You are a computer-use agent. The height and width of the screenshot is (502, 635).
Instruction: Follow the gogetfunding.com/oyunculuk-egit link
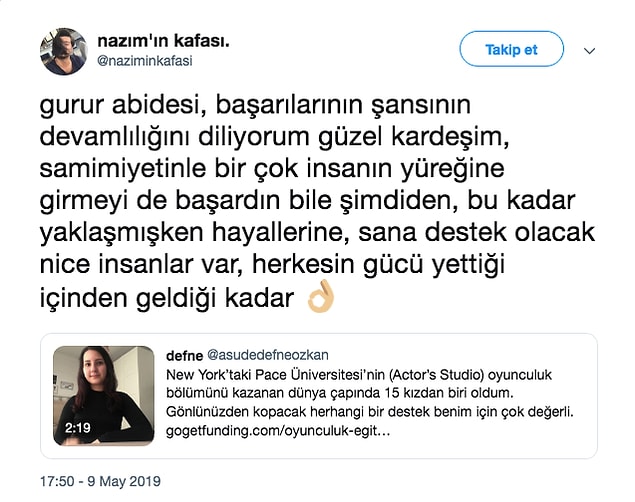(x=278, y=431)
